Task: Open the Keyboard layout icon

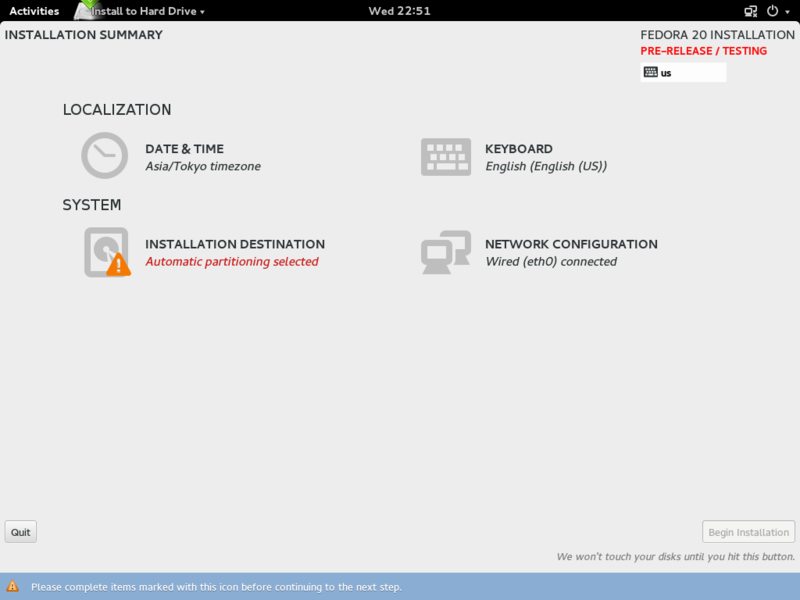Action: coord(446,157)
